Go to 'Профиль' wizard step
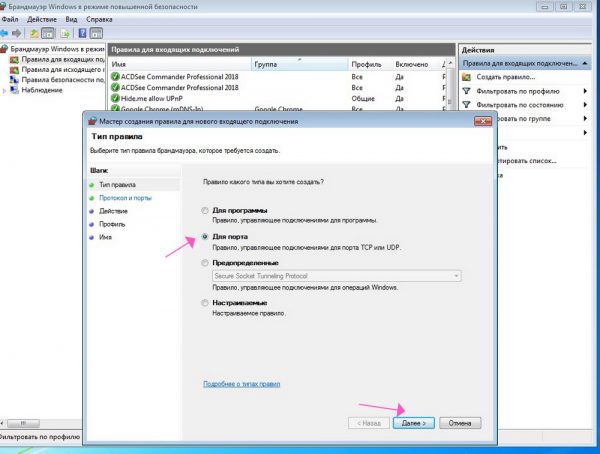Image resolution: width=600 pixels, height=454 pixels. [x=112, y=224]
